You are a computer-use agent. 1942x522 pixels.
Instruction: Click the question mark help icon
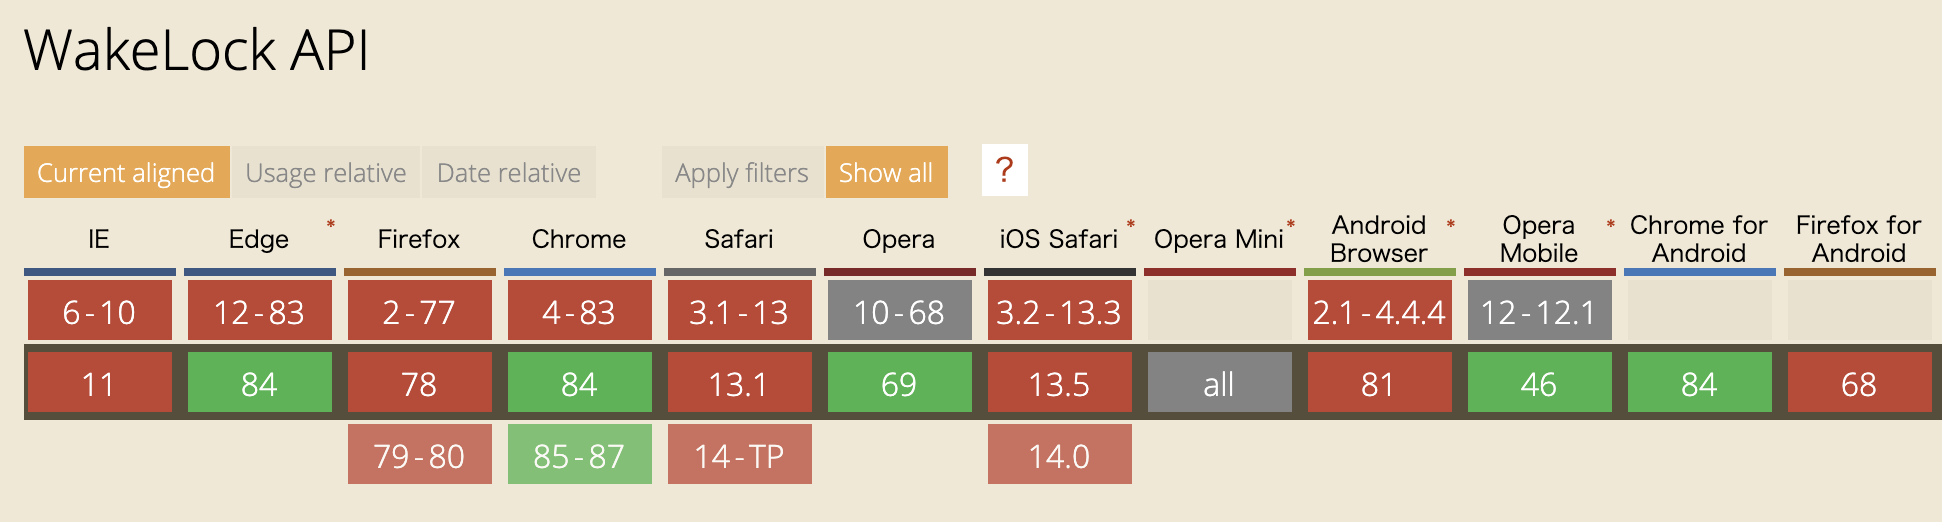pyautogui.click(x=1004, y=171)
